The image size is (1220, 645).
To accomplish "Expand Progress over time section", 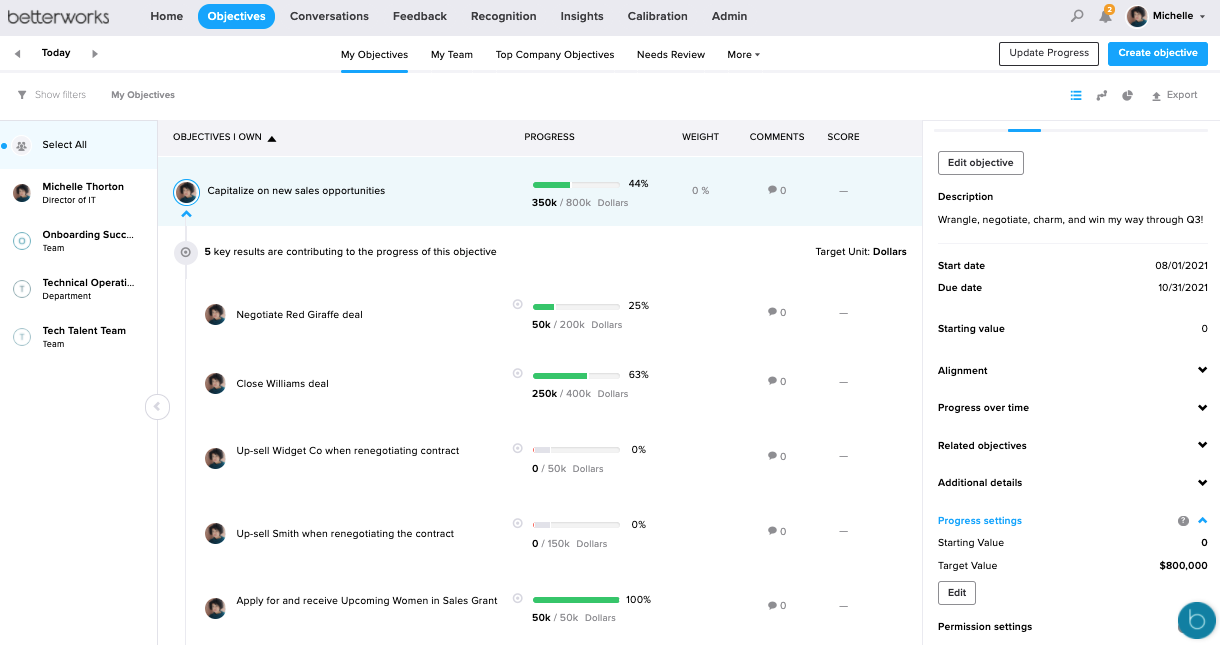I will pos(1202,408).
